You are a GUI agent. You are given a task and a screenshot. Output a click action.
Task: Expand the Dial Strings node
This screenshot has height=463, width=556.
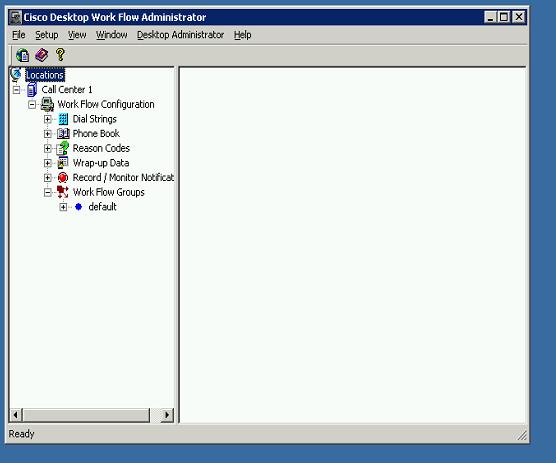48,119
